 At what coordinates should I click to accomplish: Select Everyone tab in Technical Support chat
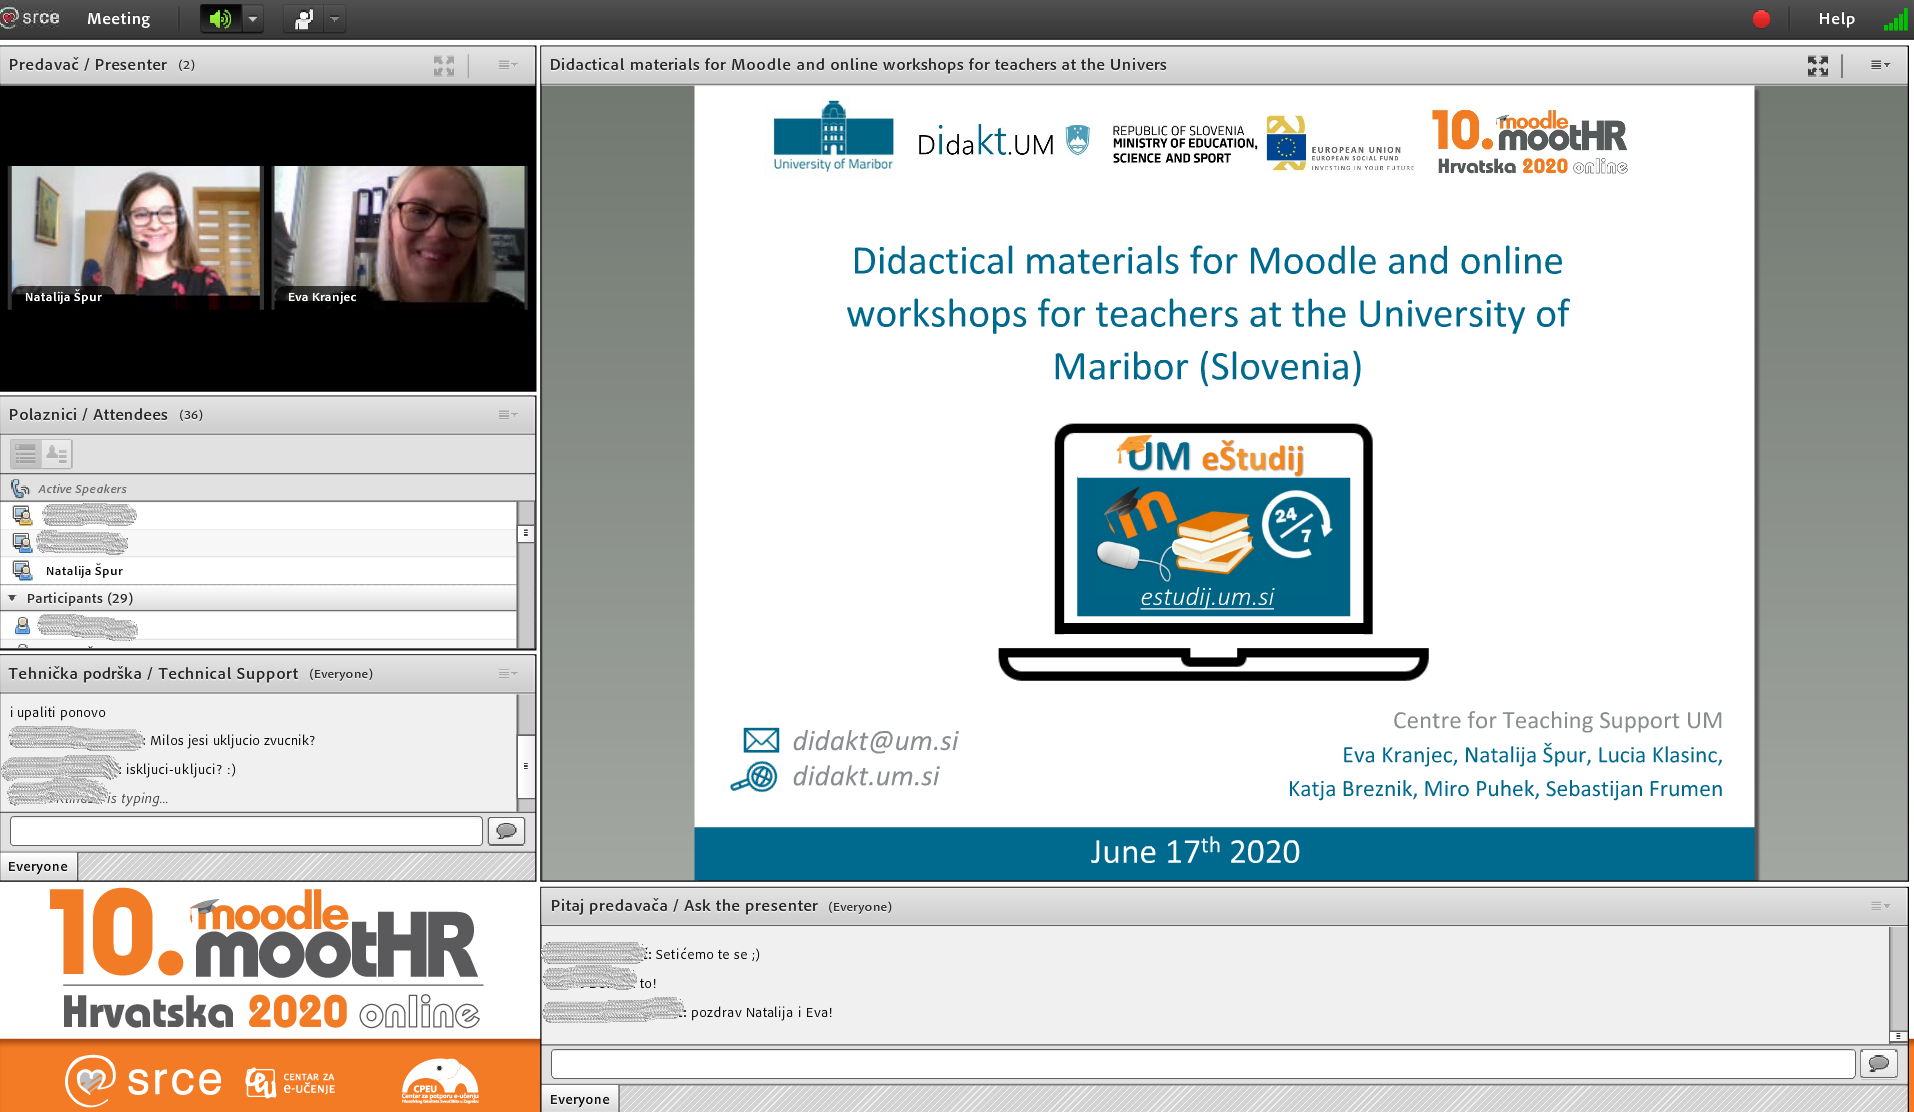coord(38,866)
